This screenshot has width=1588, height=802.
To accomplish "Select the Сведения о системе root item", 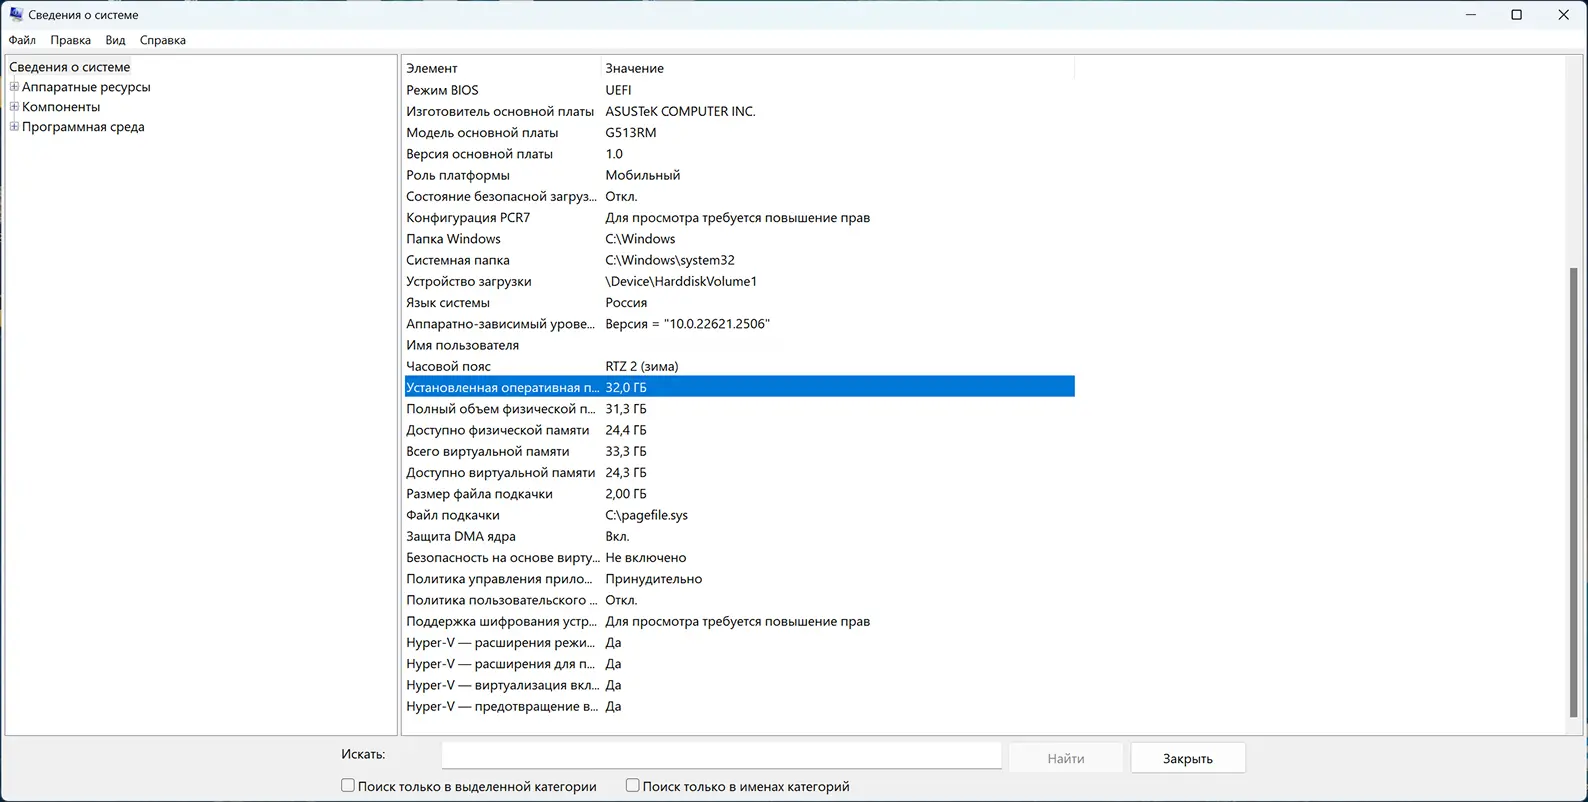I will coord(70,67).
